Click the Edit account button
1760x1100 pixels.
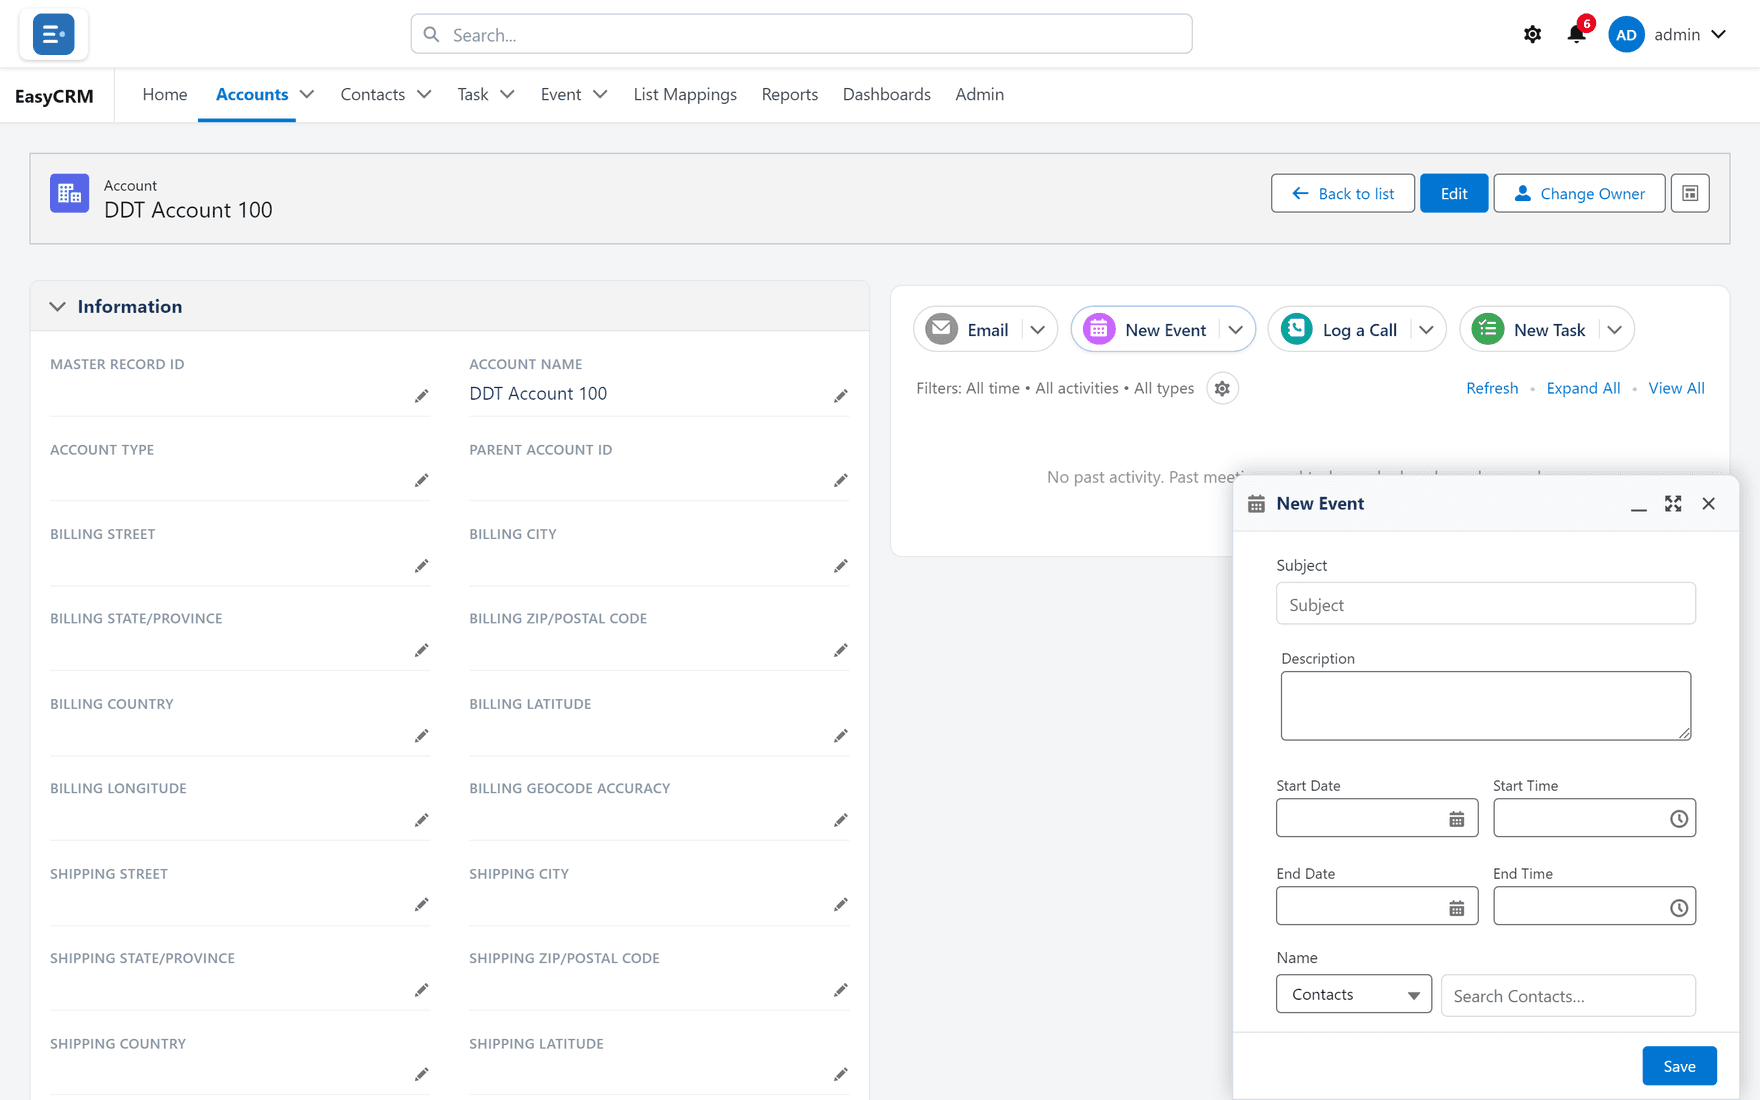coord(1454,193)
